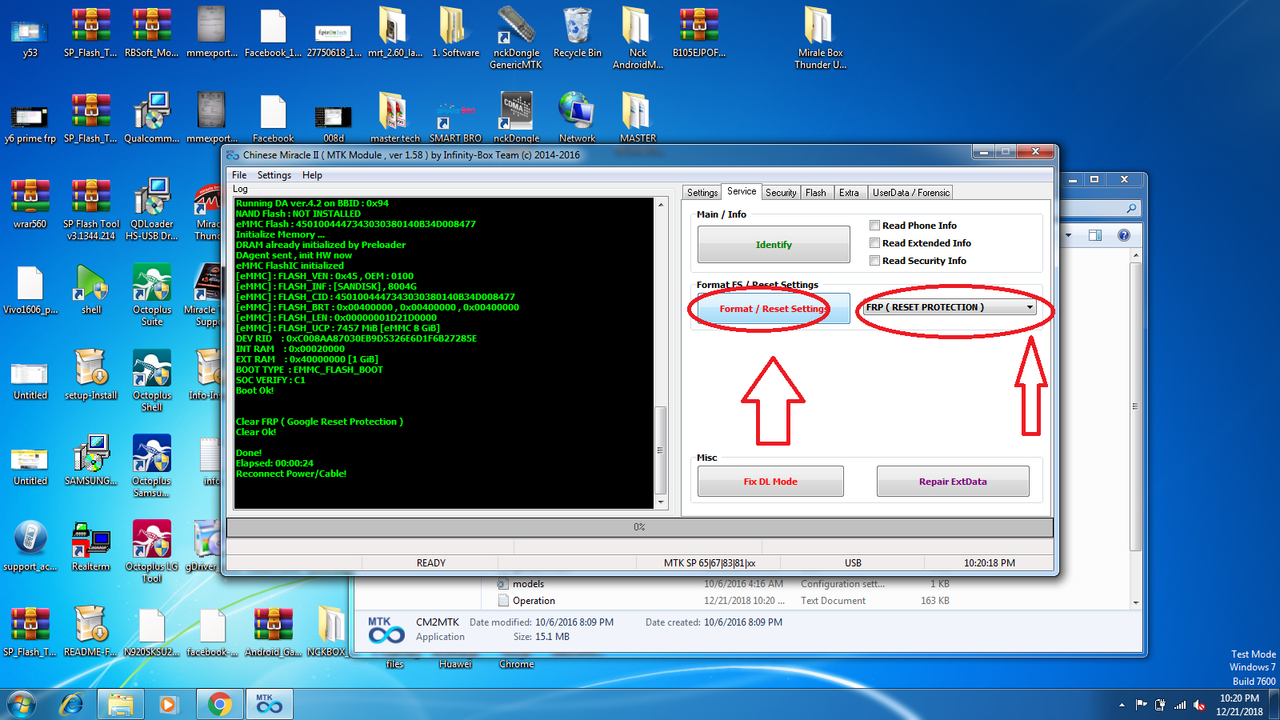Open the SP Flash Tool v3.1344.214 archive
Viewport: 1280px width, 720px height.
pyautogui.click(x=91, y=210)
